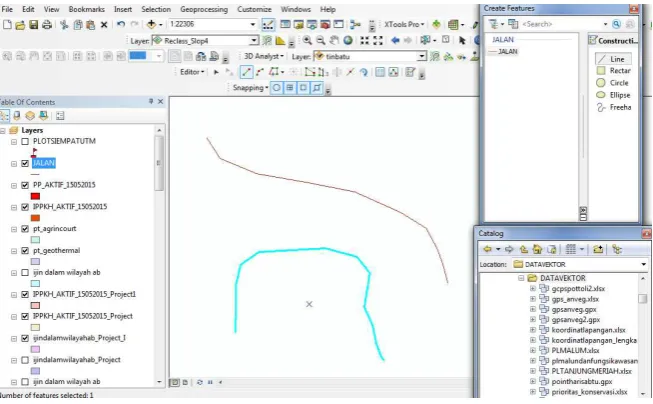Click Fixed Zoom In icon
The width and height of the screenshot is (653, 404).
click(364, 40)
